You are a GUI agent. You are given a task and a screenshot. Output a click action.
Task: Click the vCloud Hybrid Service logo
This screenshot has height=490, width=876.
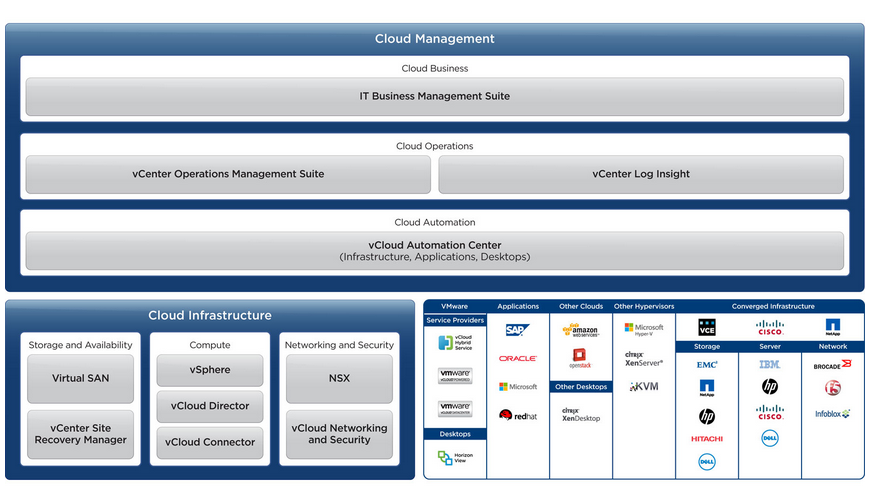[x=455, y=342]
